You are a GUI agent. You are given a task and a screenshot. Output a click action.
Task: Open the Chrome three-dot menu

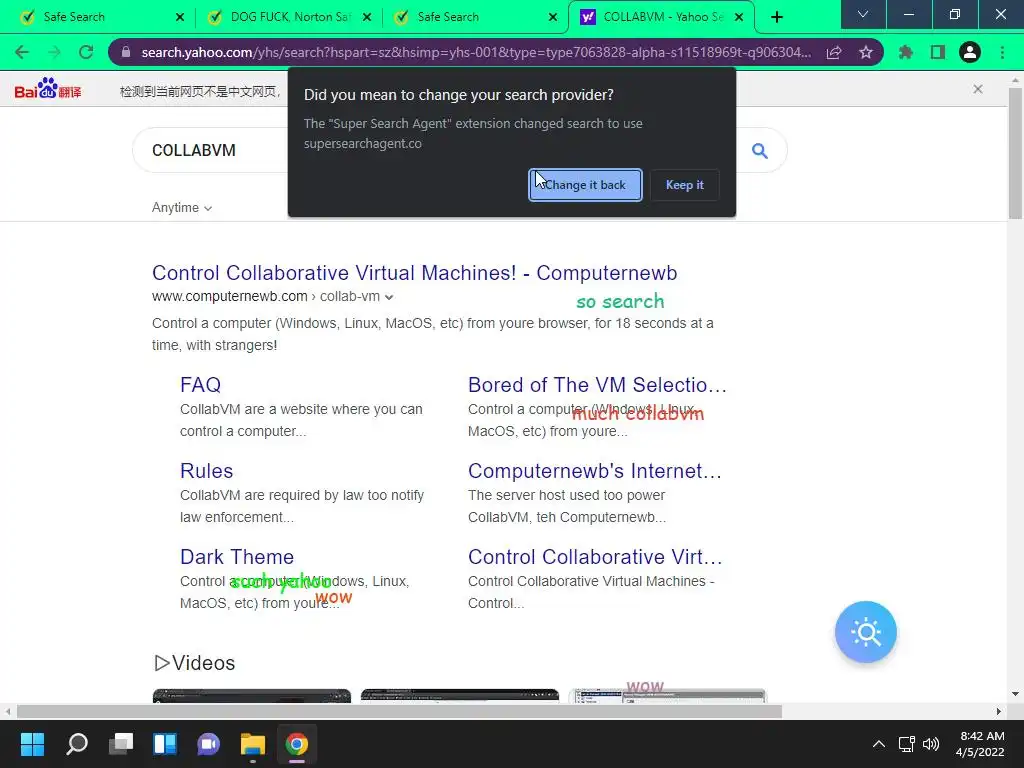[x=1002, y=52]
